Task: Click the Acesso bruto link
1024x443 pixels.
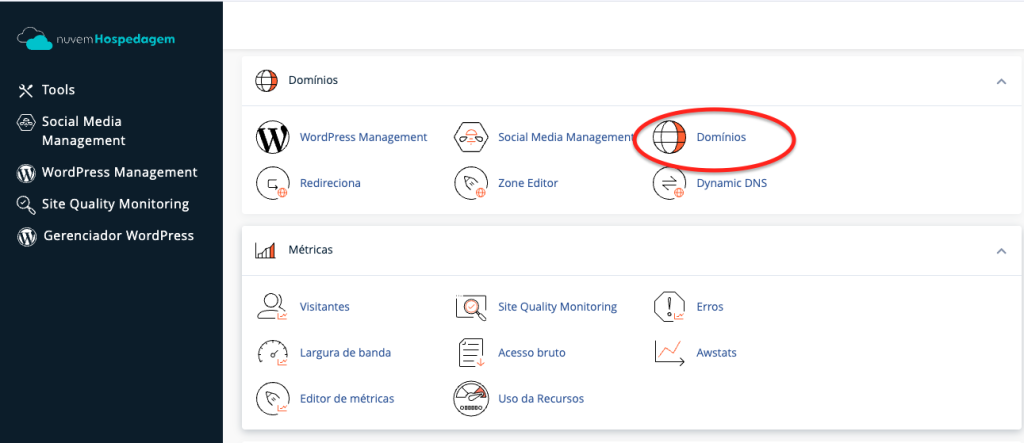Action: click(x=531, y=352)
